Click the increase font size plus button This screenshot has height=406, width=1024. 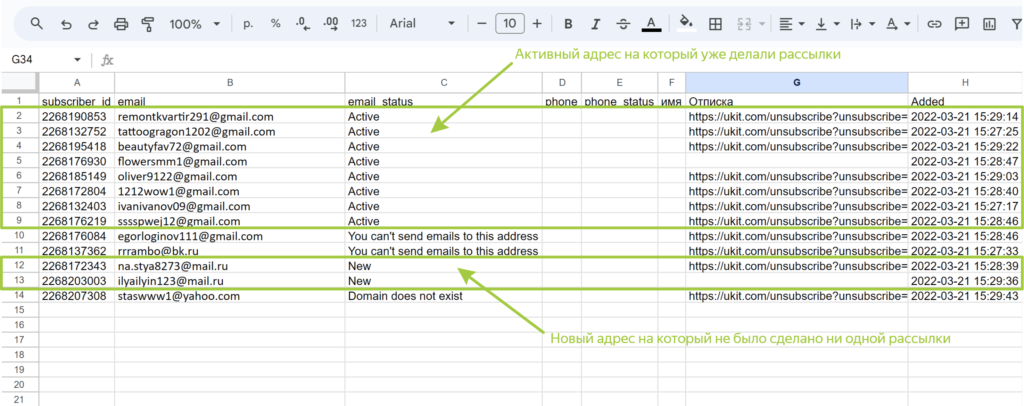(537, 24)
